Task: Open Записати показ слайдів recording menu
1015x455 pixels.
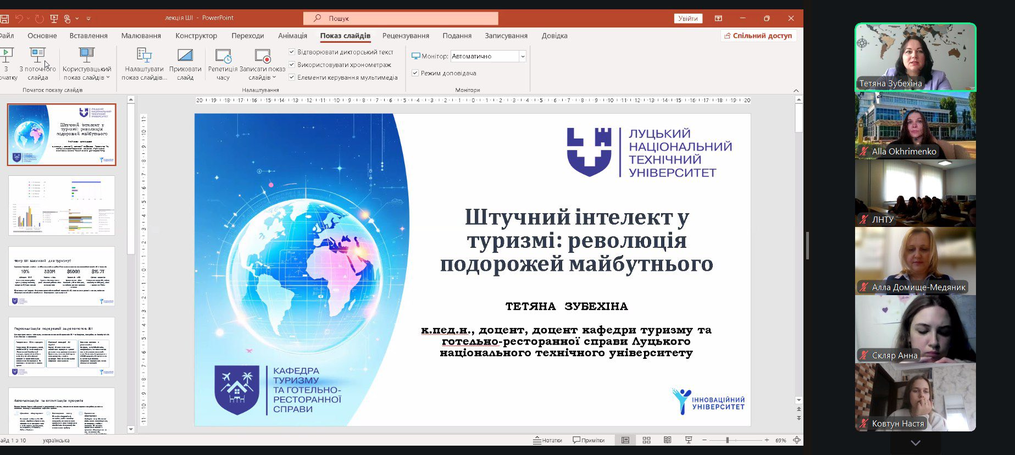Action: point(262,63)
